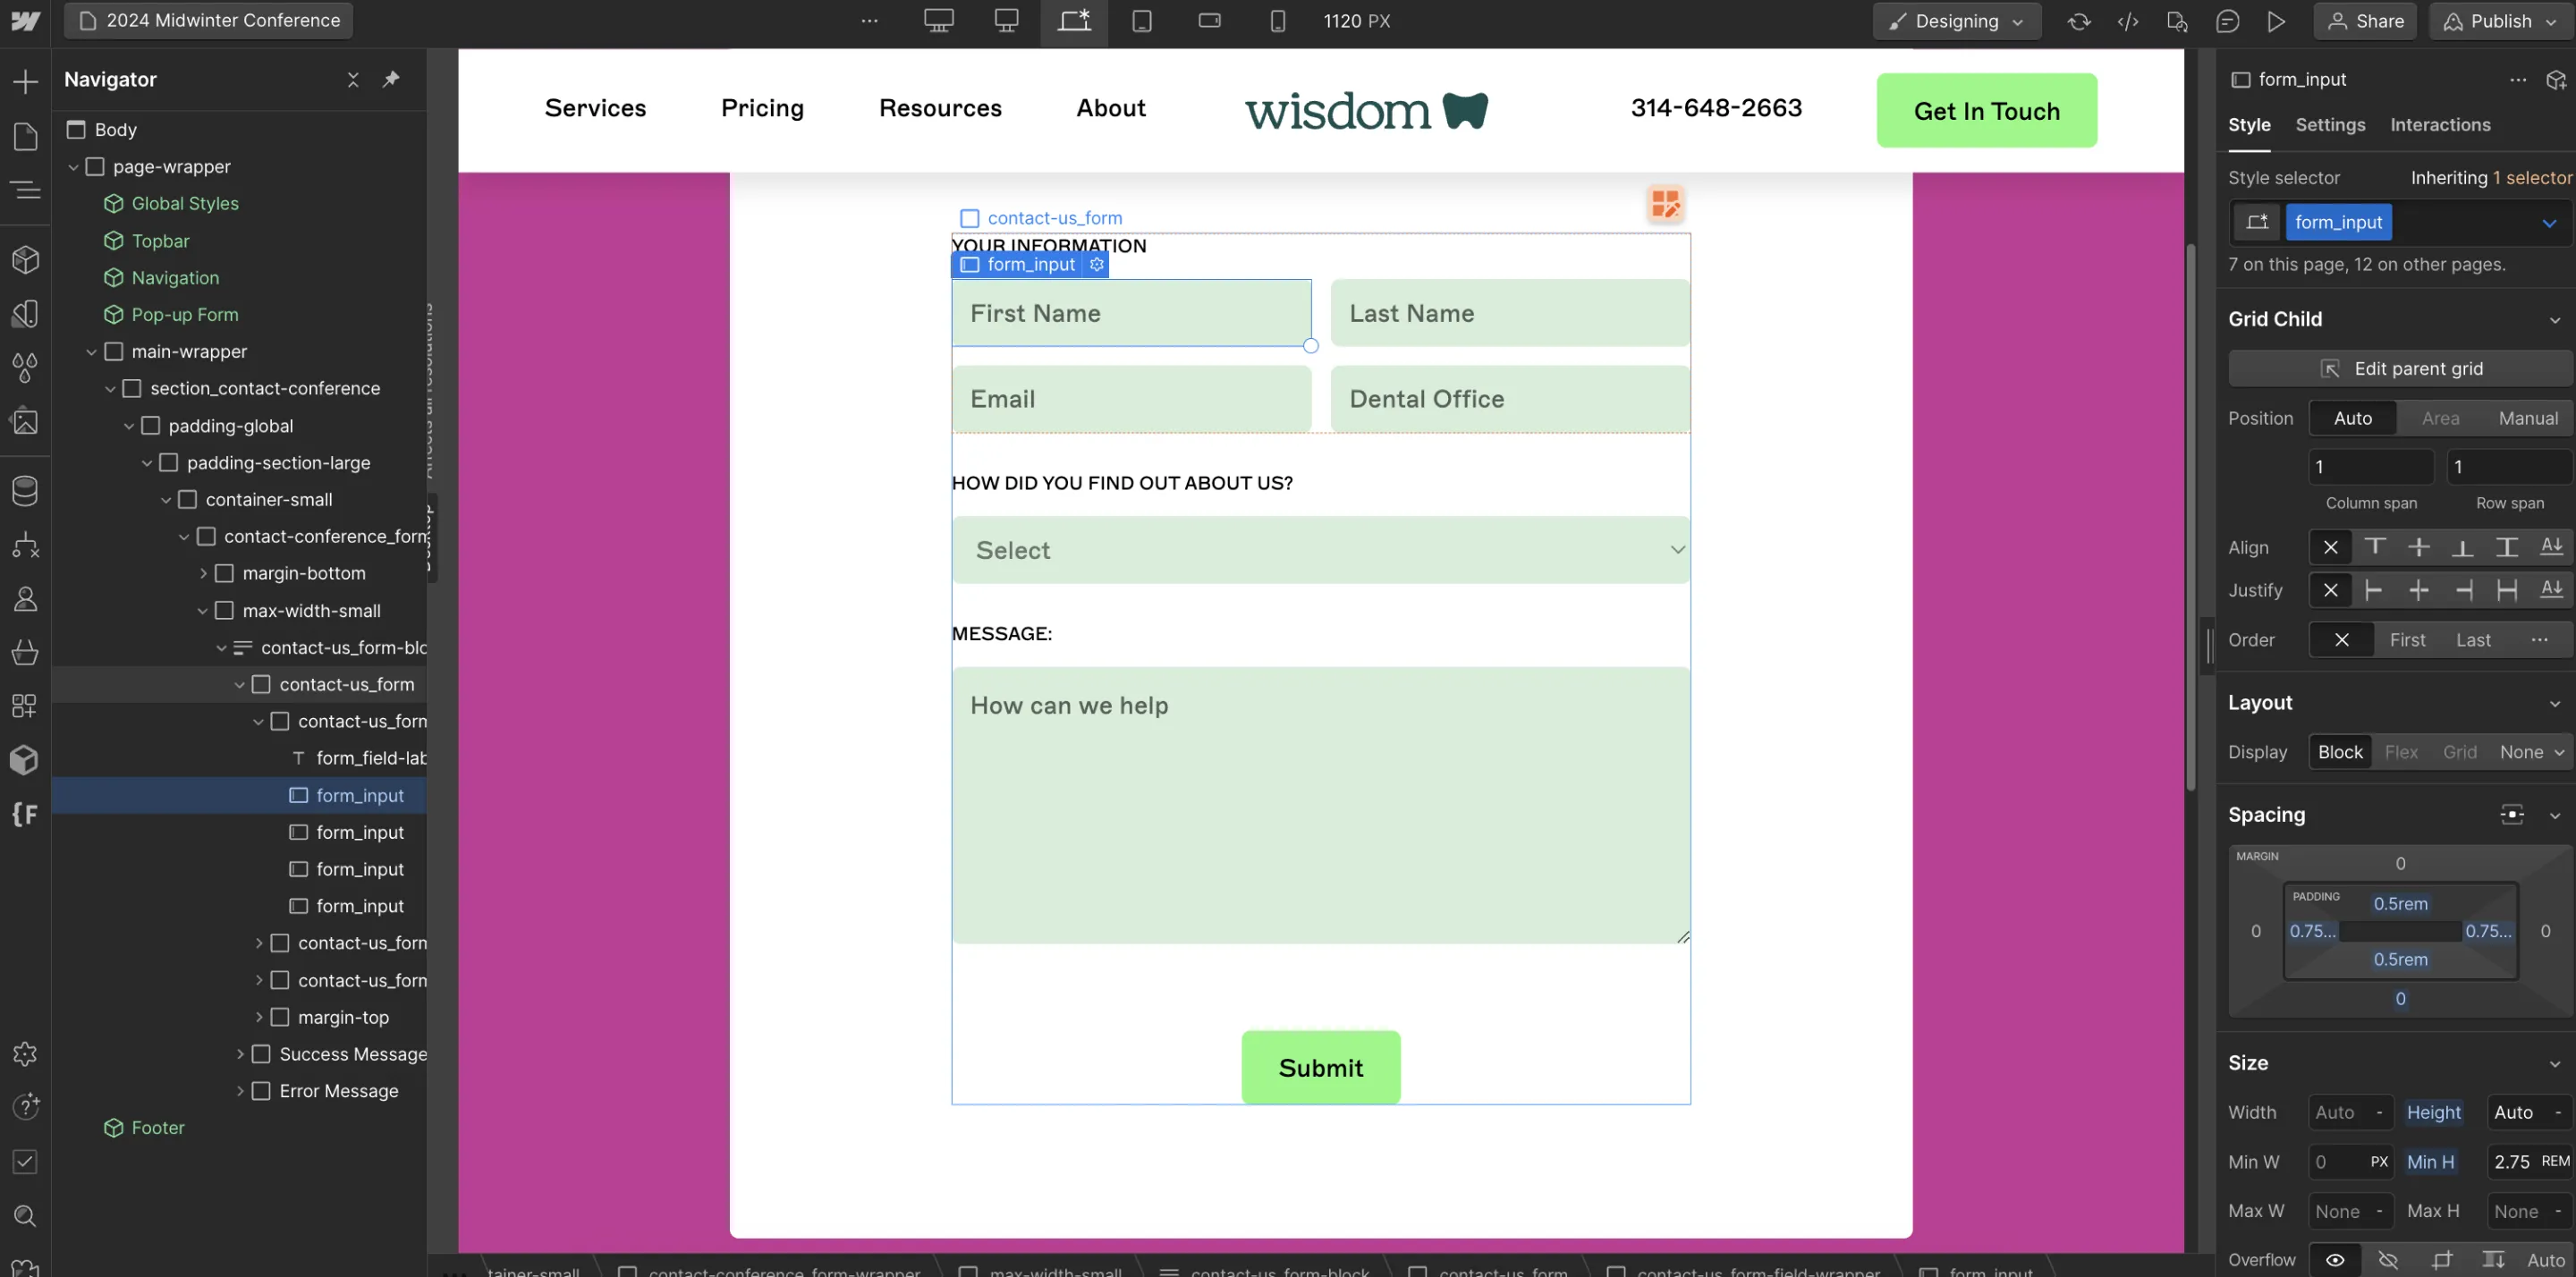Click the Min H value field

(x=2511, y=1161)
